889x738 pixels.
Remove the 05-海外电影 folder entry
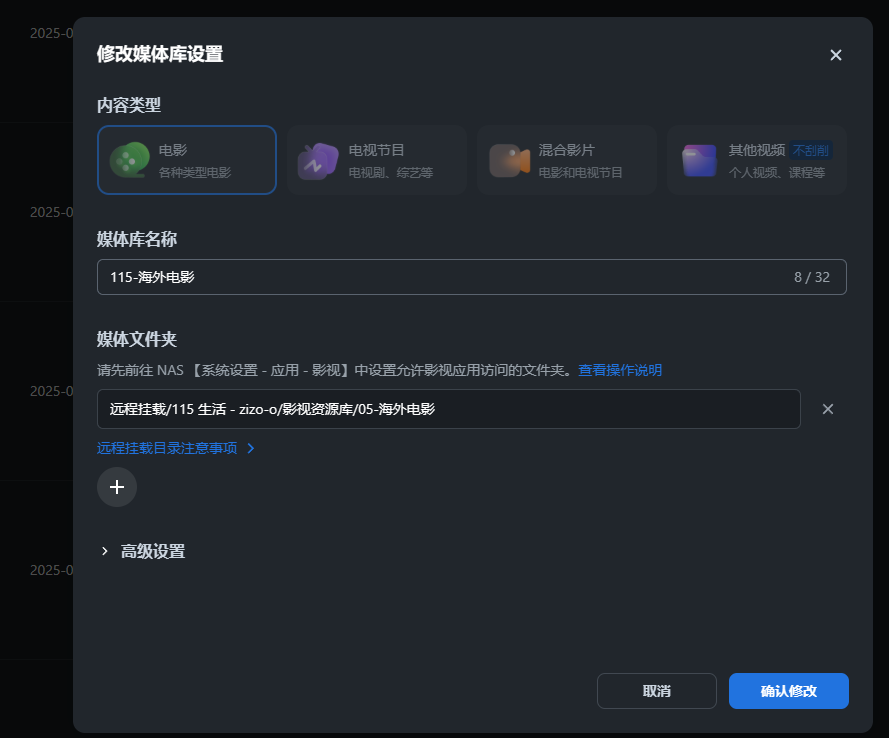828,409
